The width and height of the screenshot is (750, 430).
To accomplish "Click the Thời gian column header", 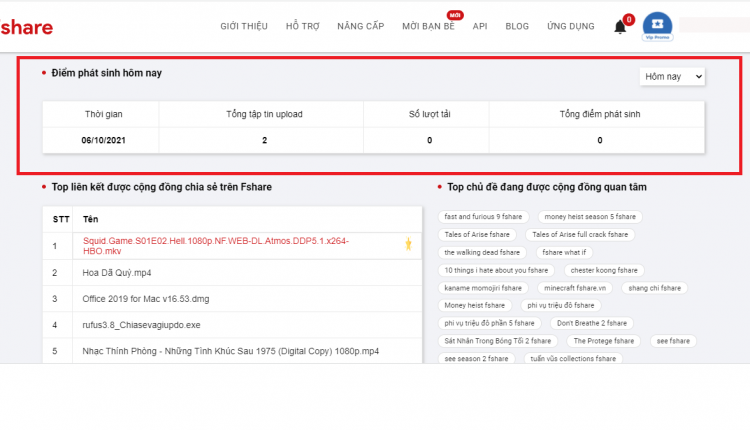I will pyautogui.click(x=103, y=114).
